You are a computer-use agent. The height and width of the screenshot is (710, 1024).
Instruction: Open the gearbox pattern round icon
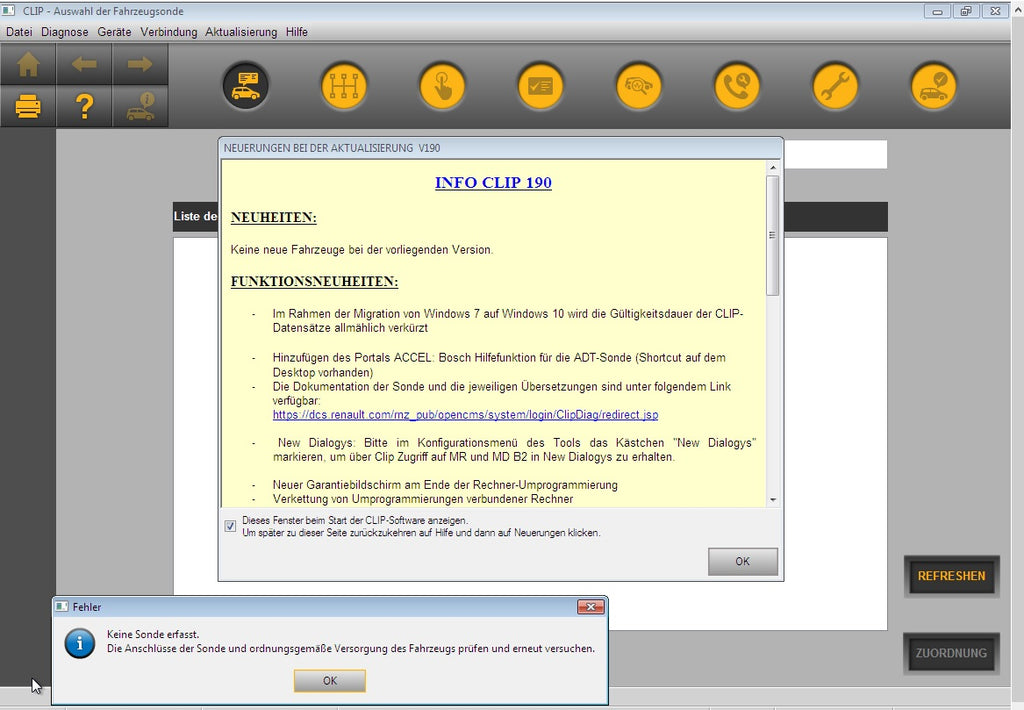pos(344,87)
